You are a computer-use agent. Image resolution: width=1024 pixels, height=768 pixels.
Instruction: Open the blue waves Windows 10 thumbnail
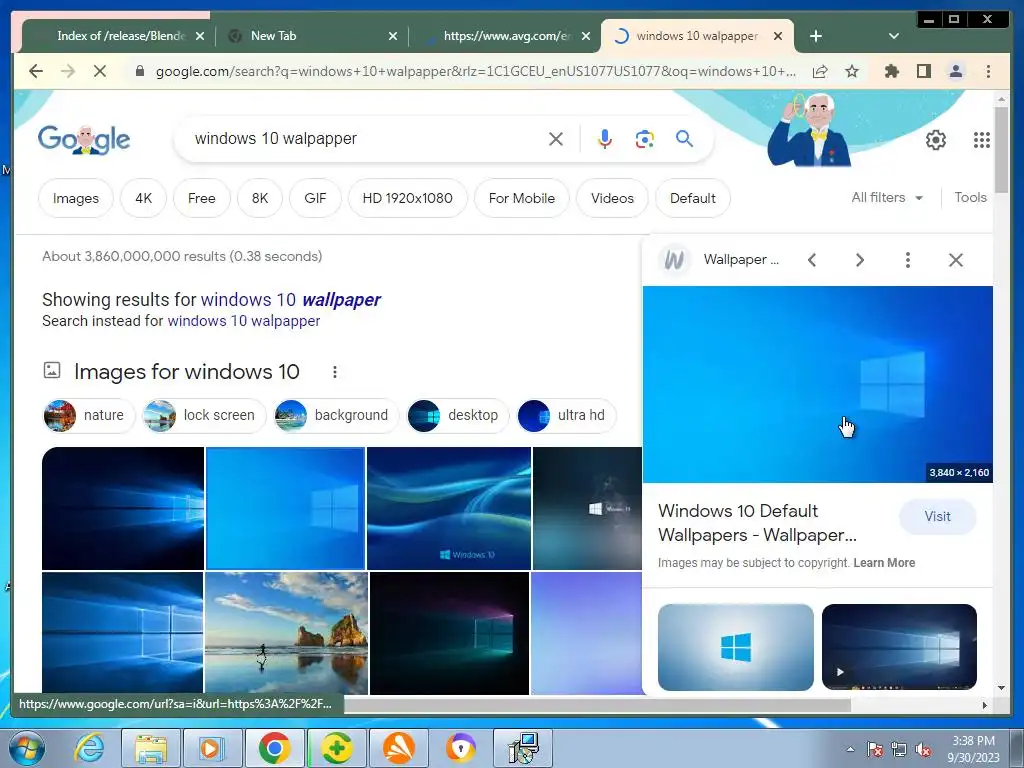(449, 508)
